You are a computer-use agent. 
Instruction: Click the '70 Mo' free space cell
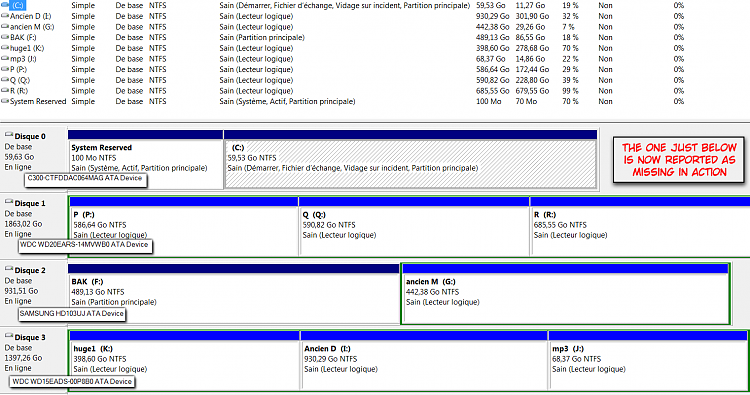pyautogui.click(x=526, y=101)
